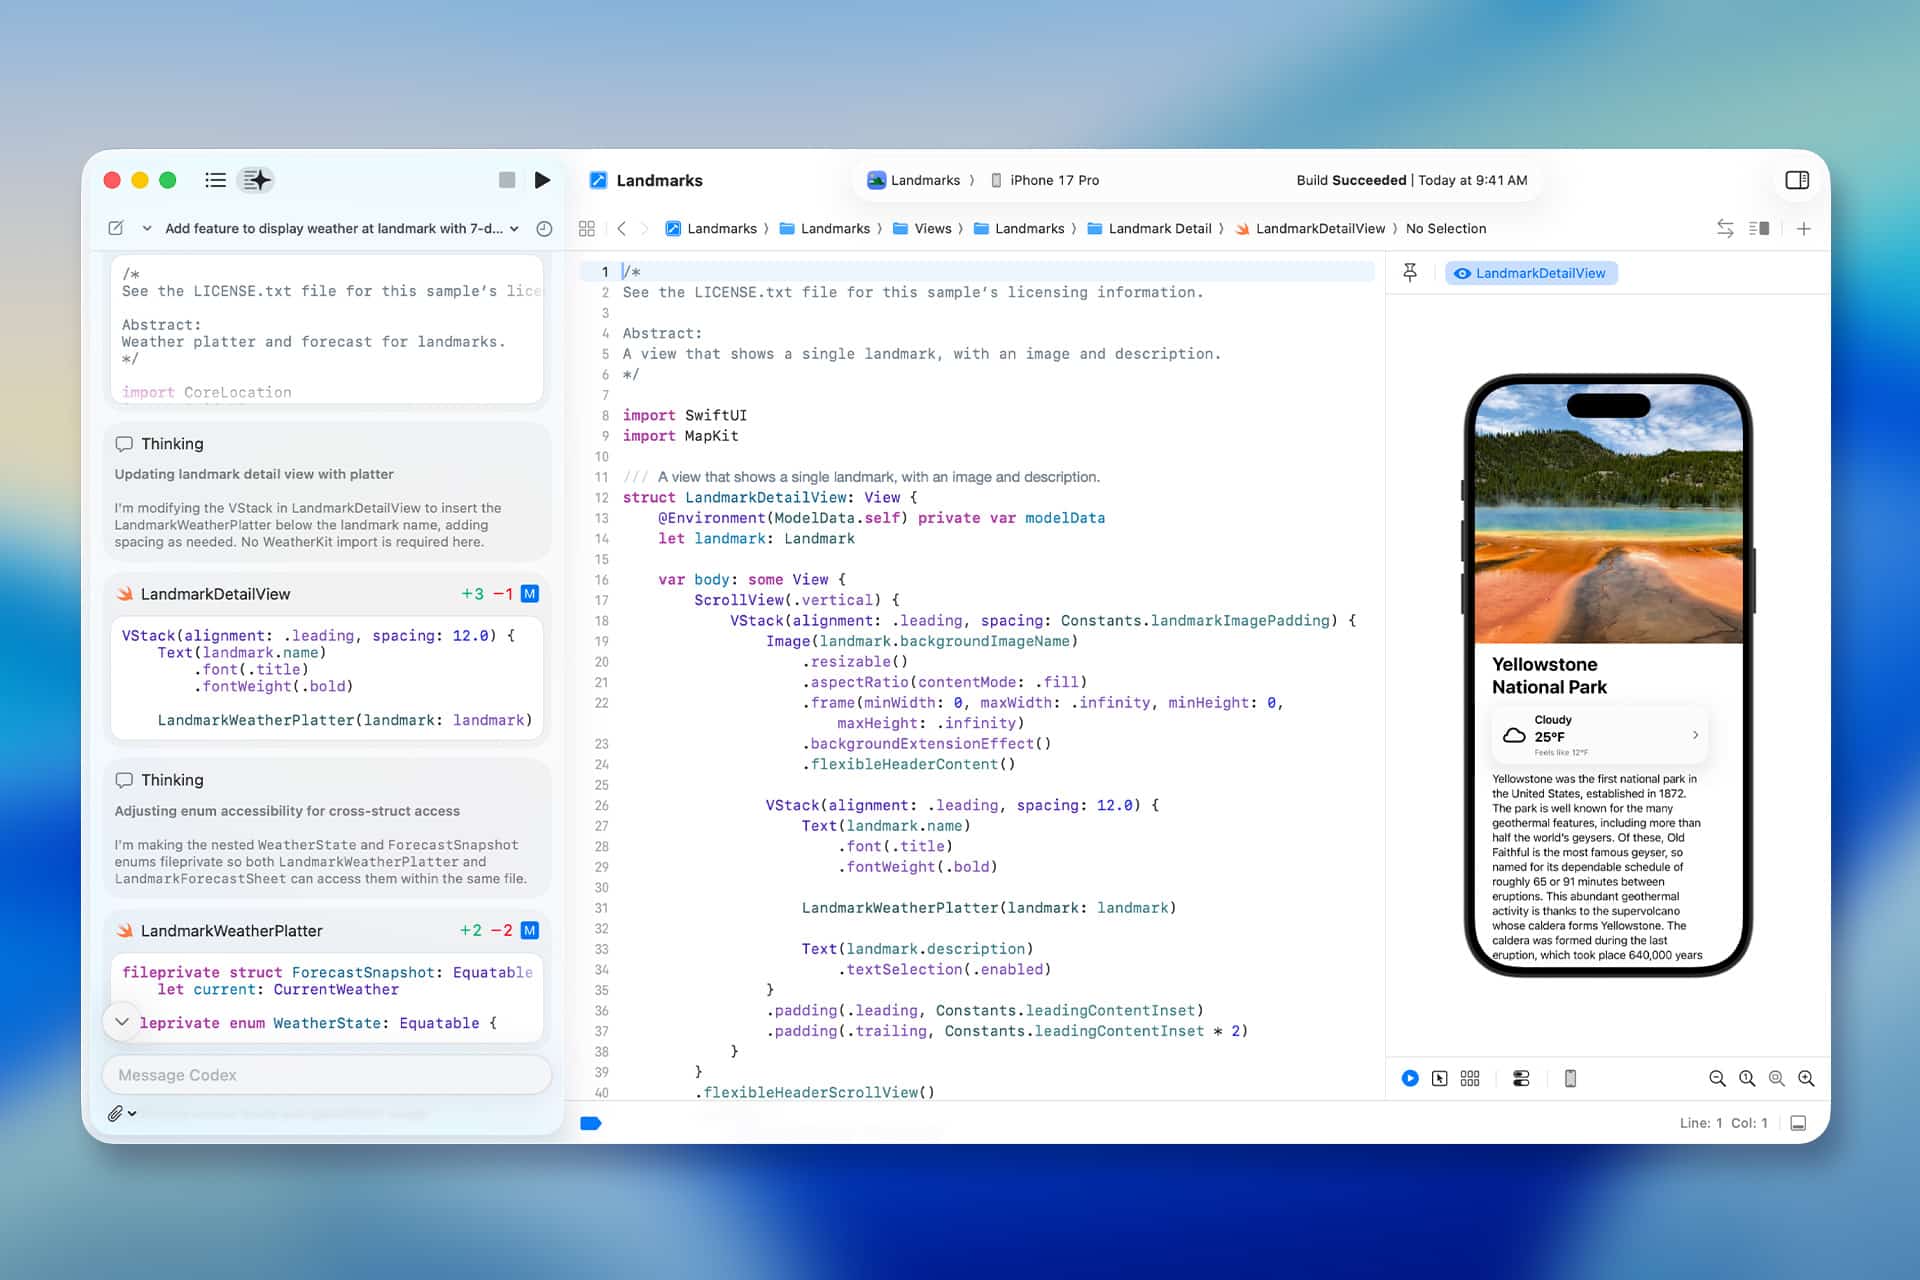Tap Yellowstone National Park title in preview
The height and width of the screenshot is (1280, 1920).
1549,676
